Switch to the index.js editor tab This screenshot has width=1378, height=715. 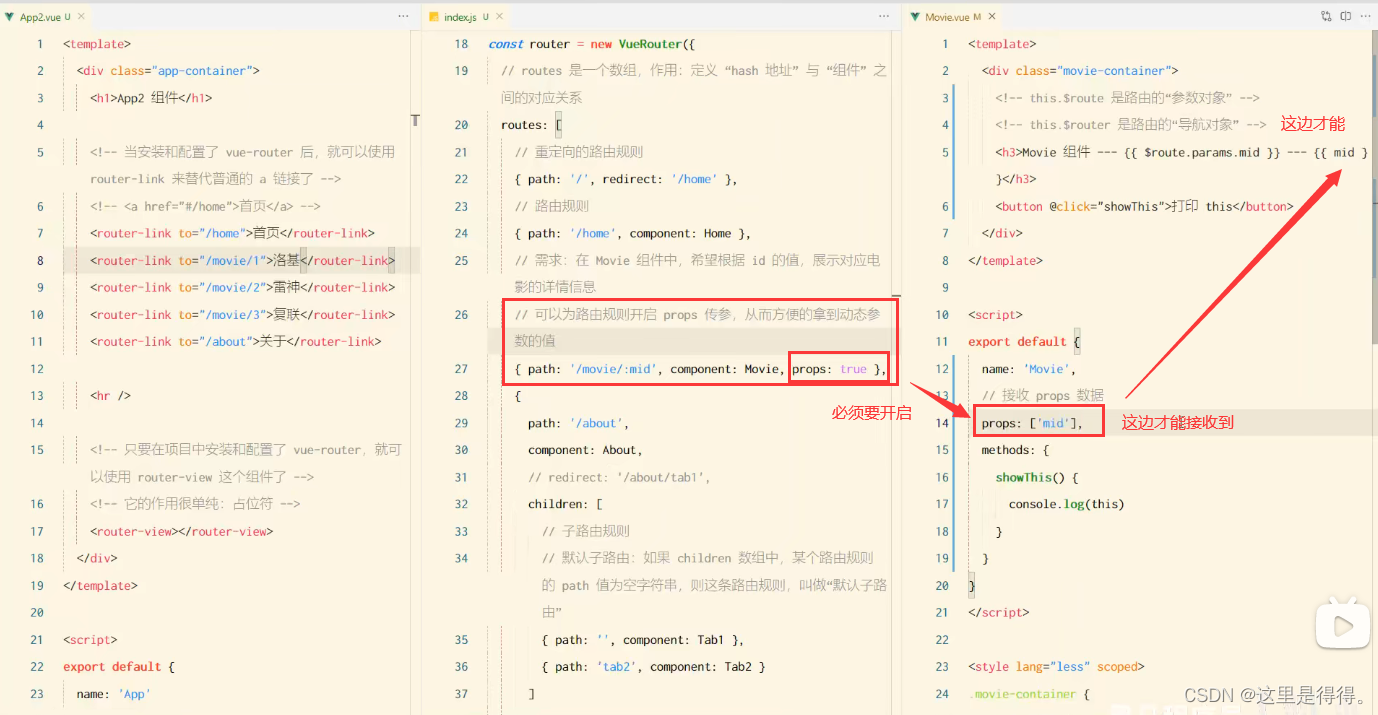466,17
